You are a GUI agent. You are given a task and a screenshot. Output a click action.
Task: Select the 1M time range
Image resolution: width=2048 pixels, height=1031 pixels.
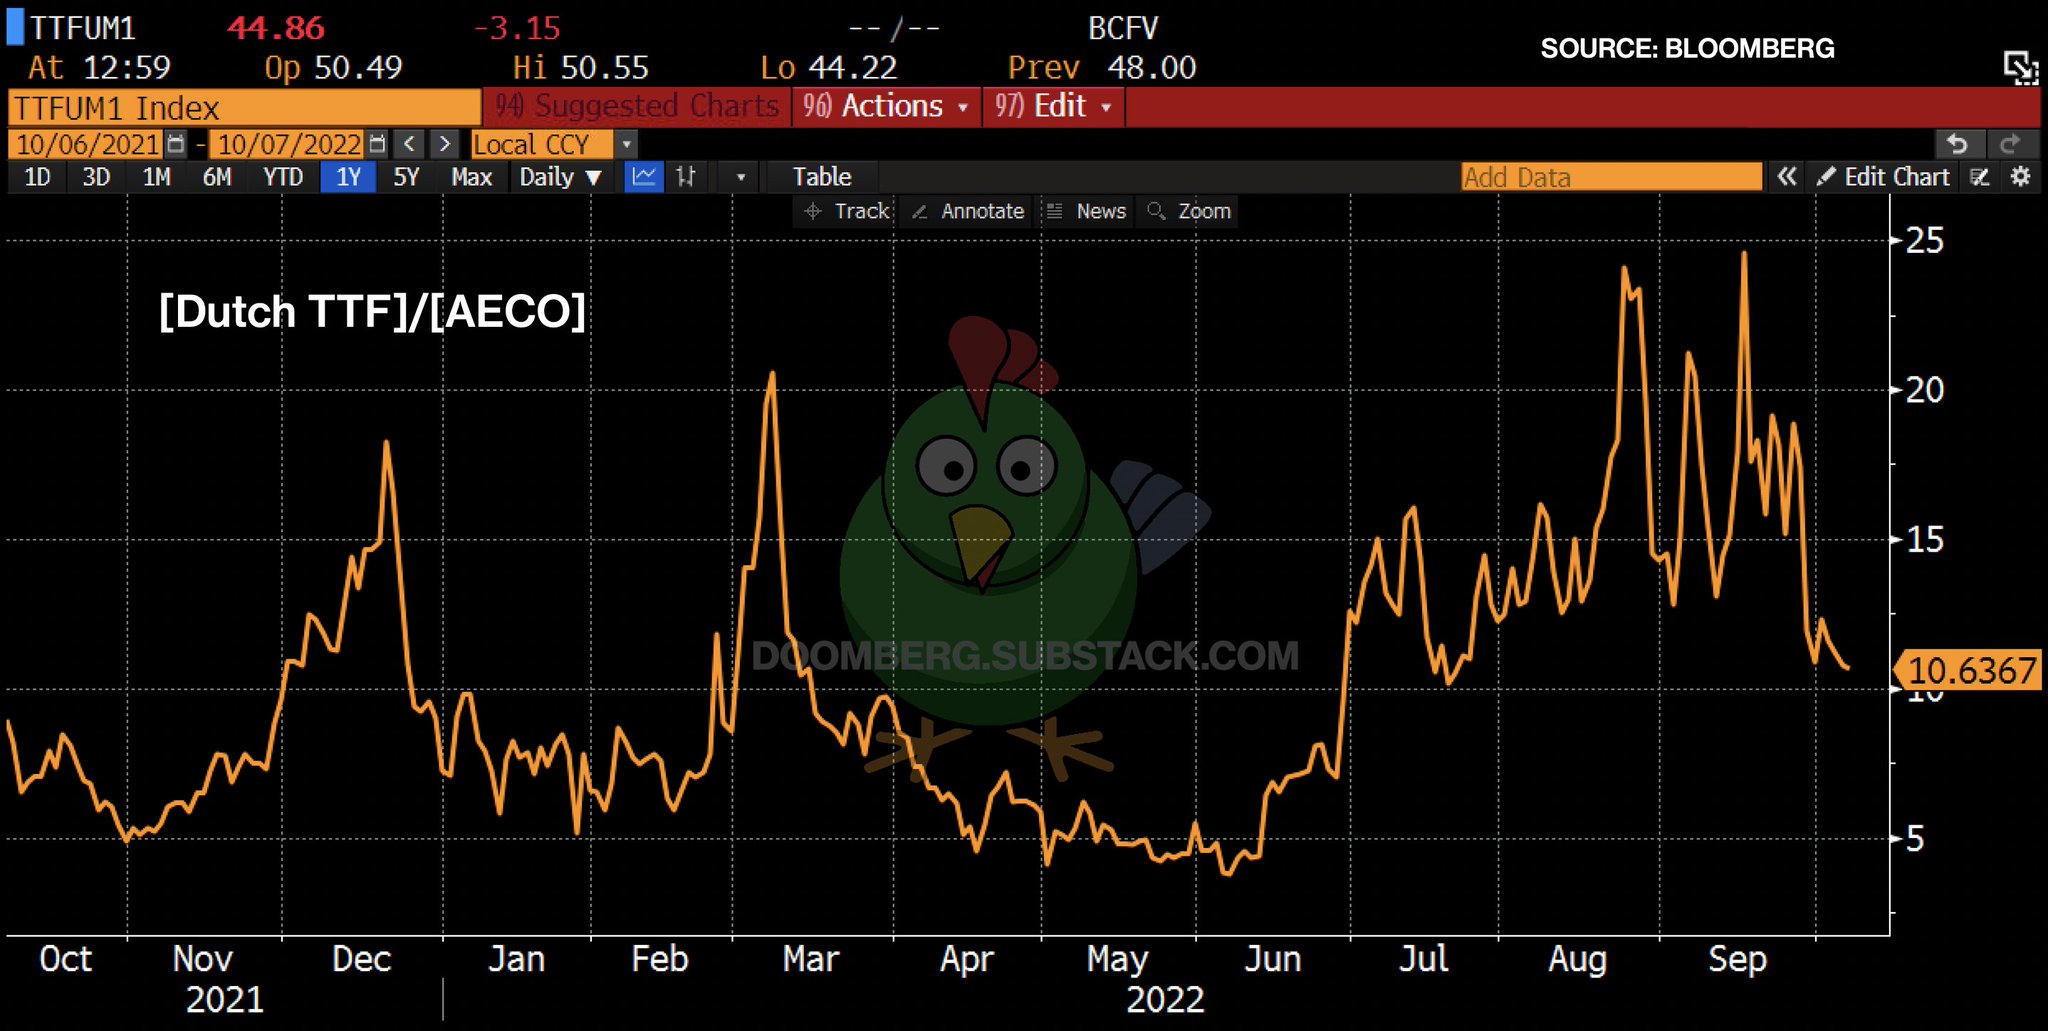tap(157, 177)
